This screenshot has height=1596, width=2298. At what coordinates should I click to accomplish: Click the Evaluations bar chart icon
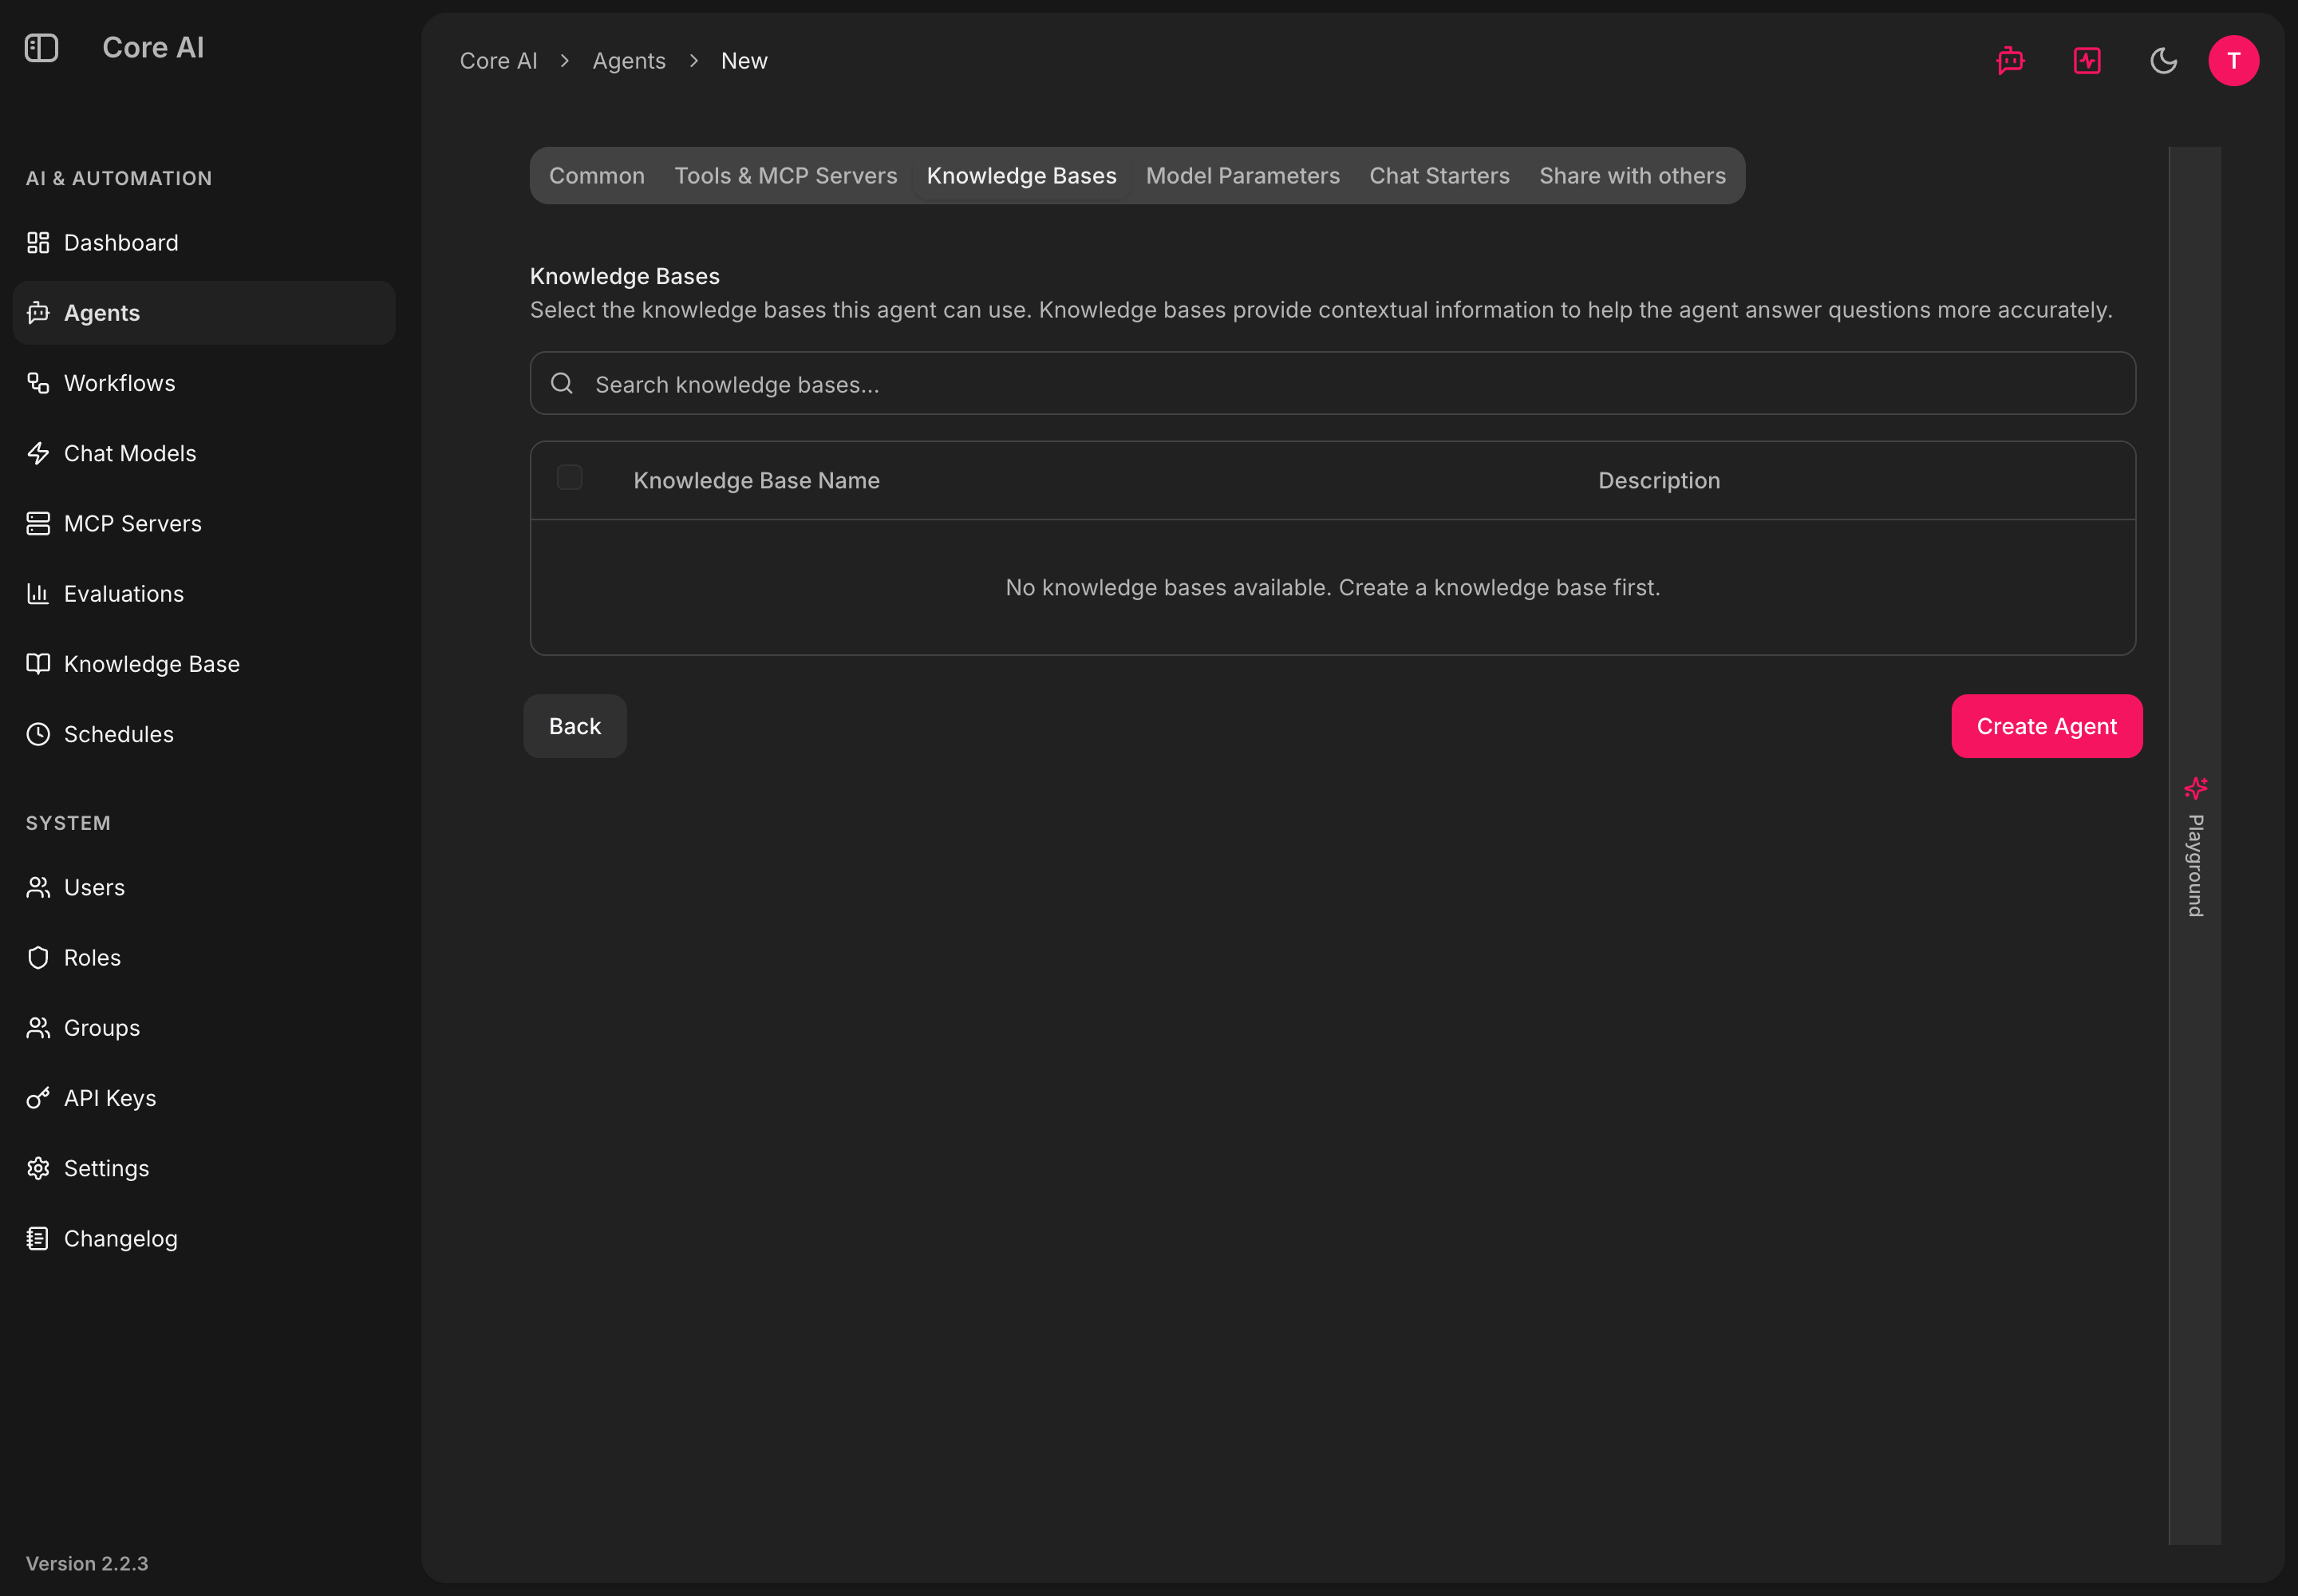[x=38, y=594]
